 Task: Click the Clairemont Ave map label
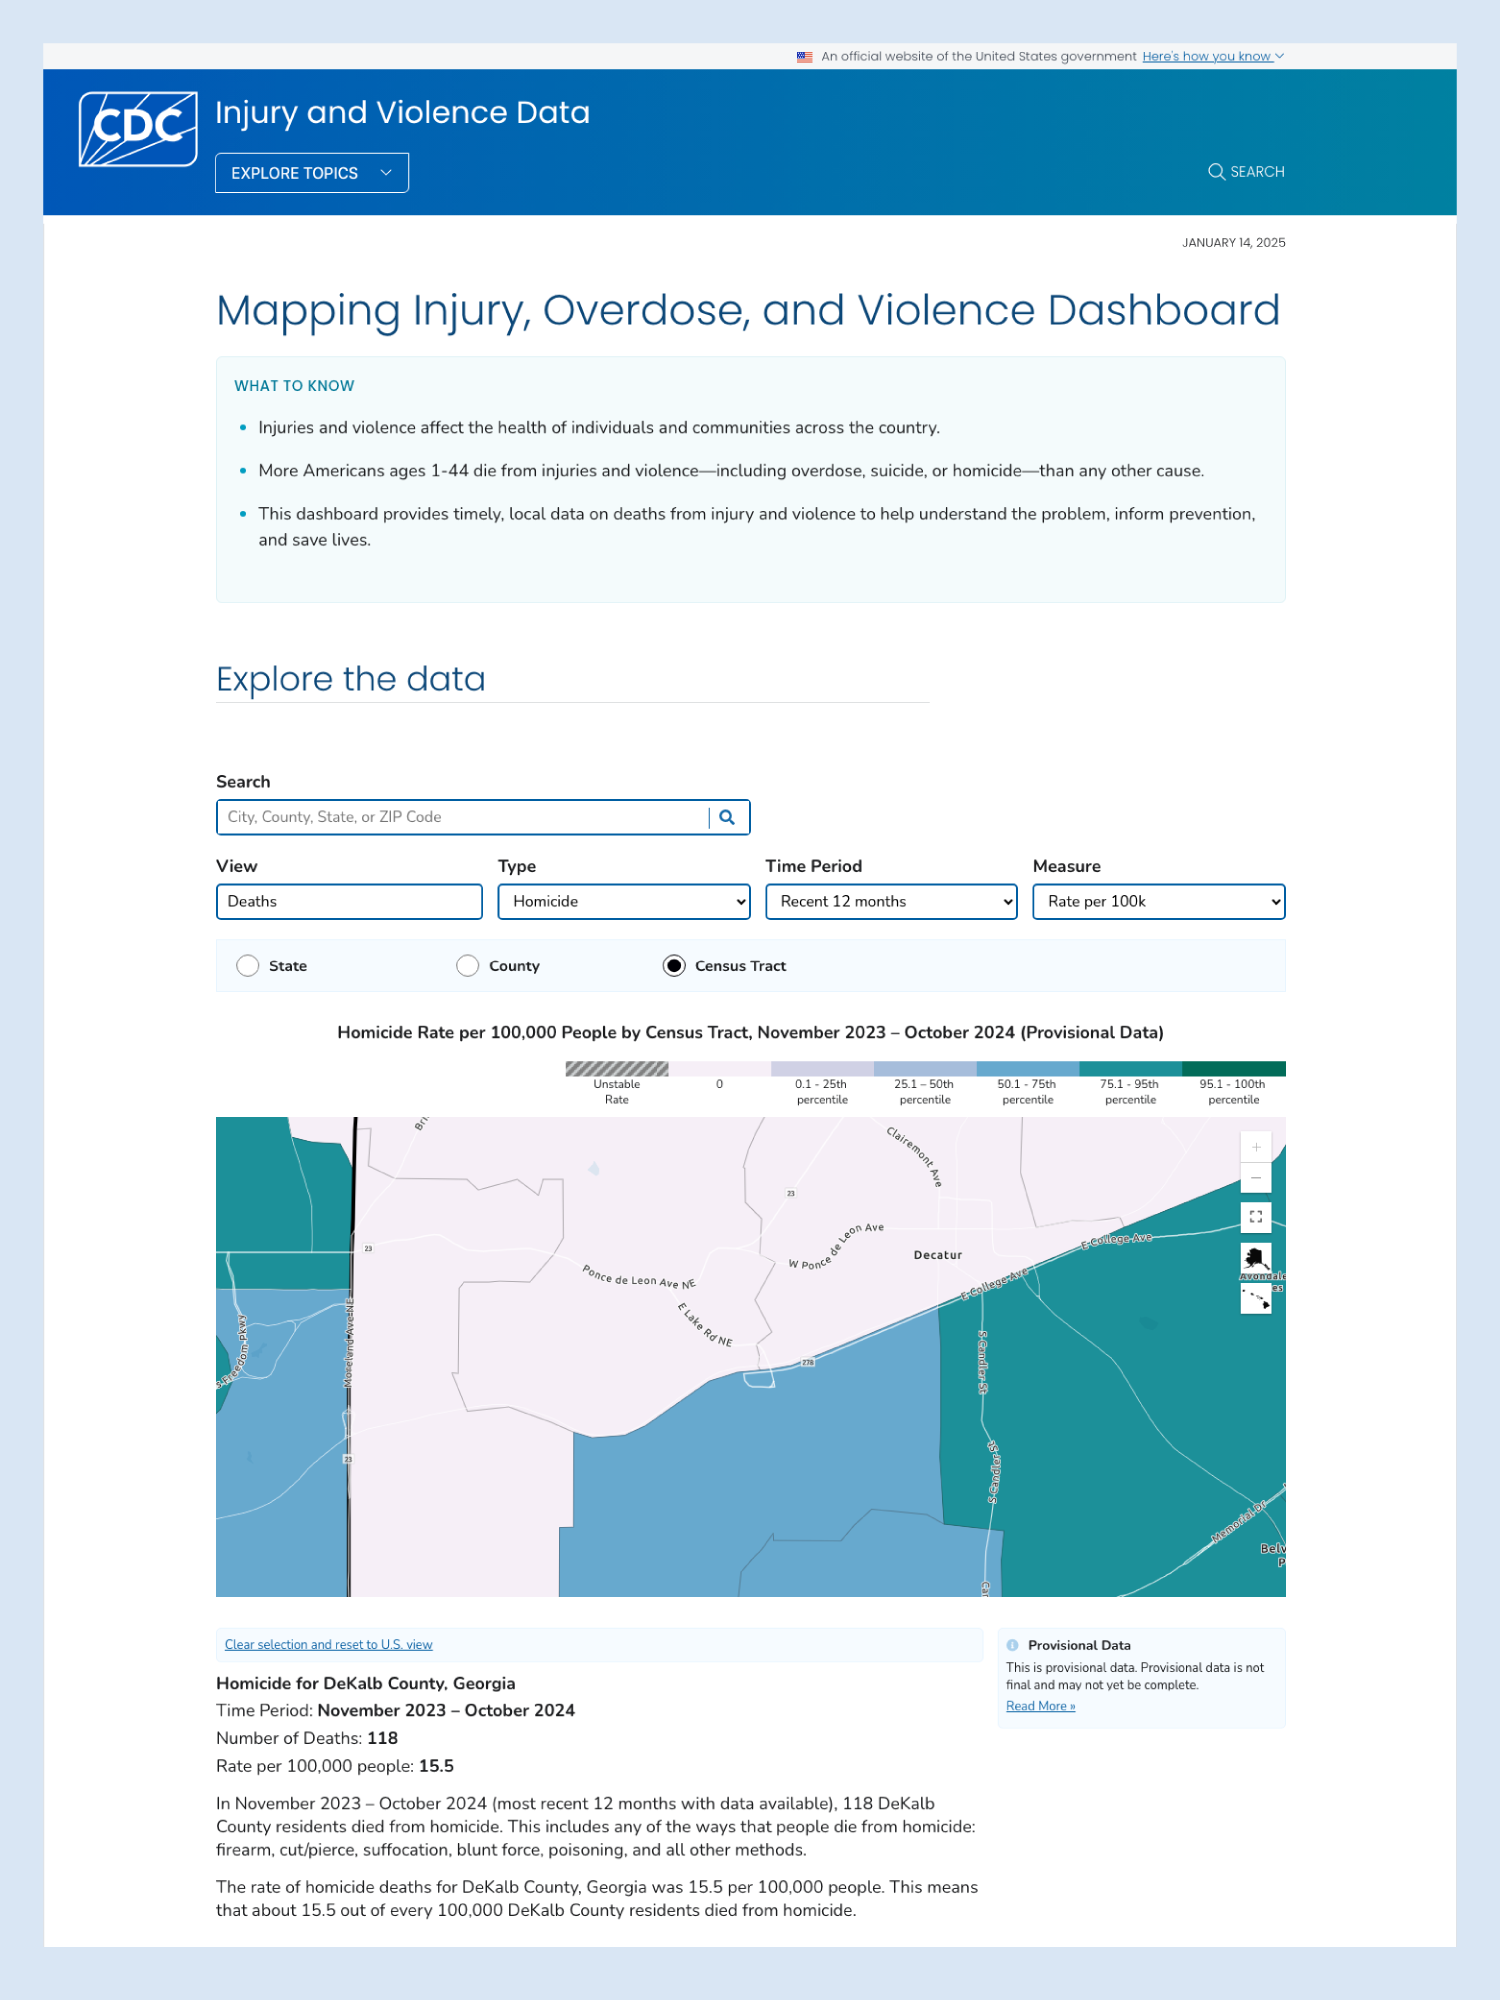(915, 1157)
